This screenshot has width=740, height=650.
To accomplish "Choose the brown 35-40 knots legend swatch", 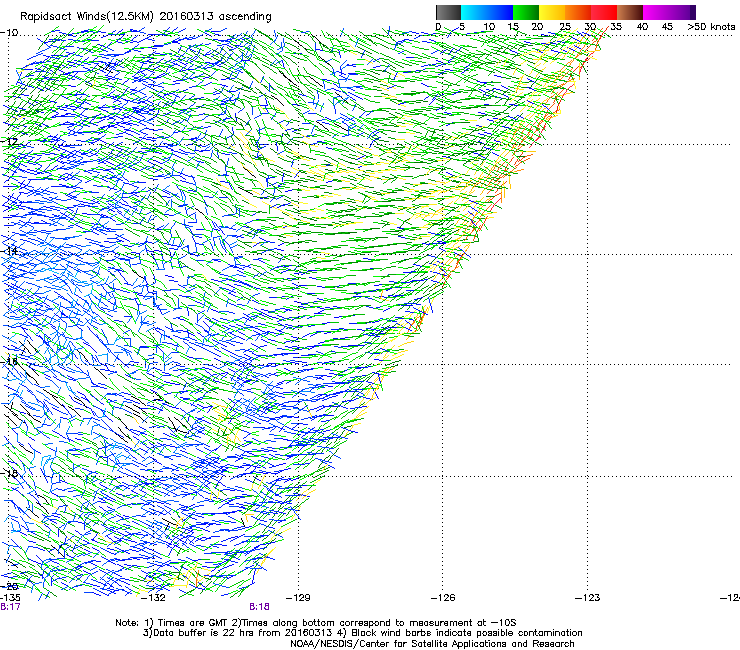I will (630, 12).
